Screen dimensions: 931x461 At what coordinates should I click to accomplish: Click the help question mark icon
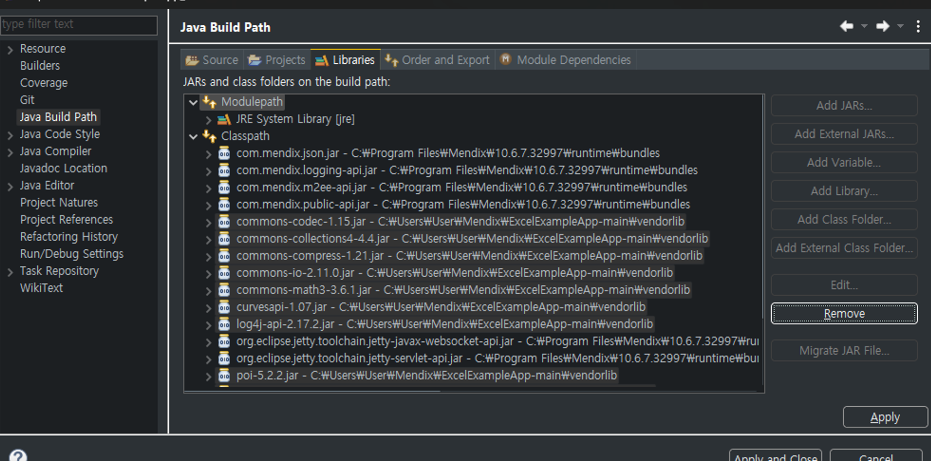coord(18,455)
